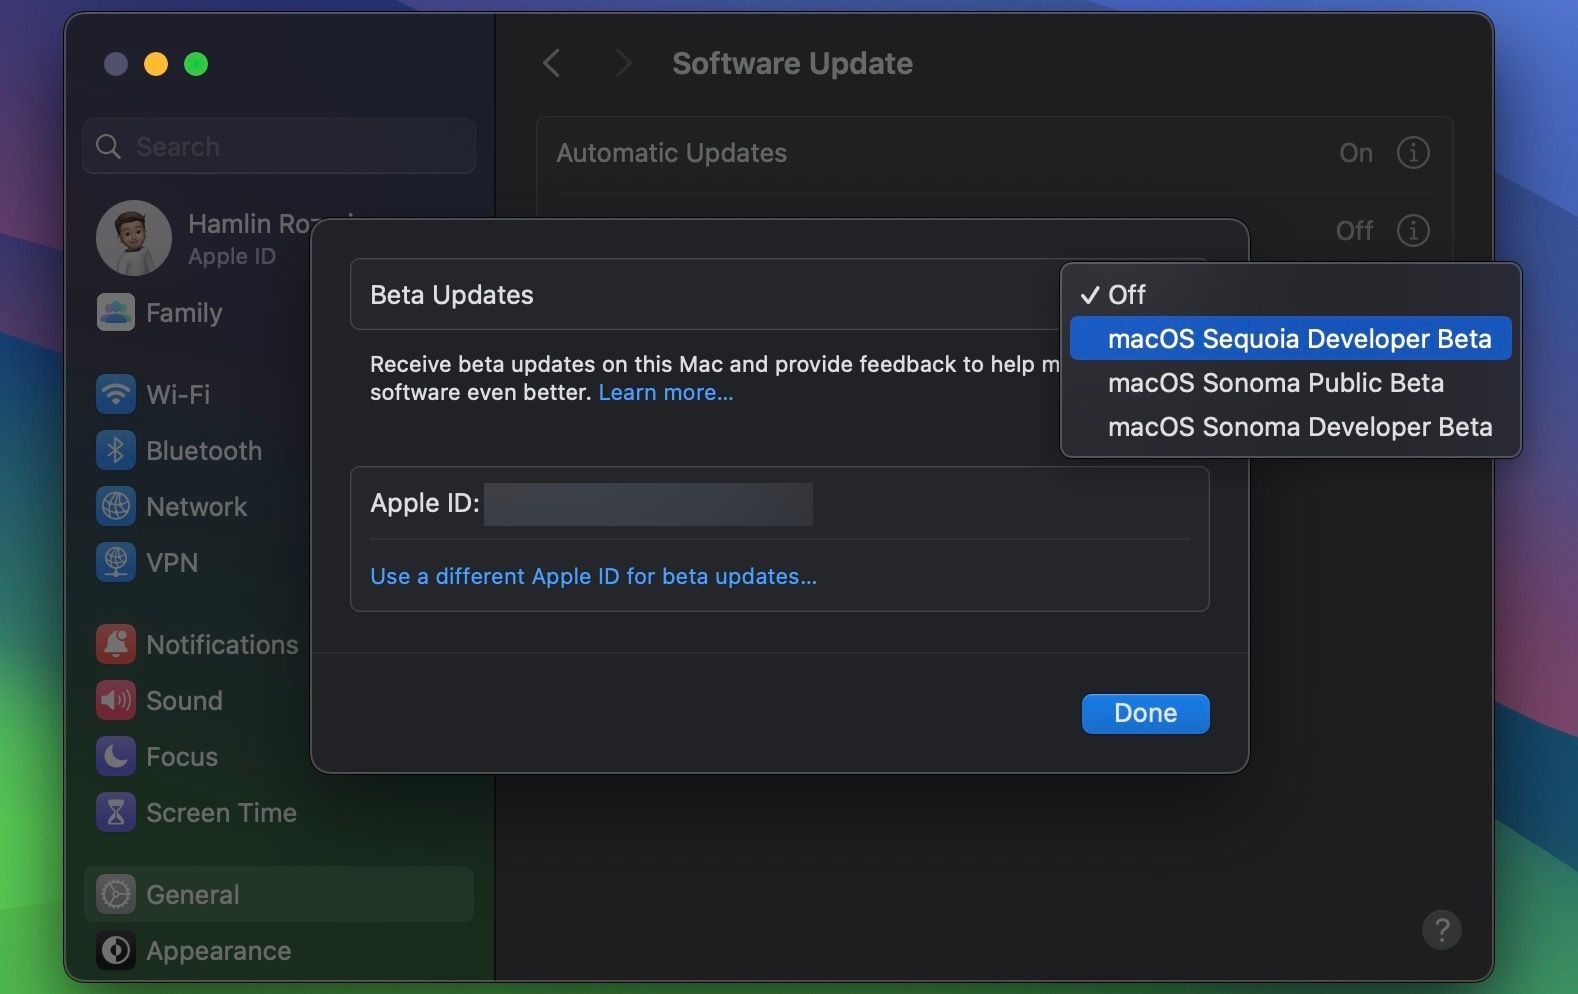Open the Bluetooth icon in sidebar

[116, 450]
